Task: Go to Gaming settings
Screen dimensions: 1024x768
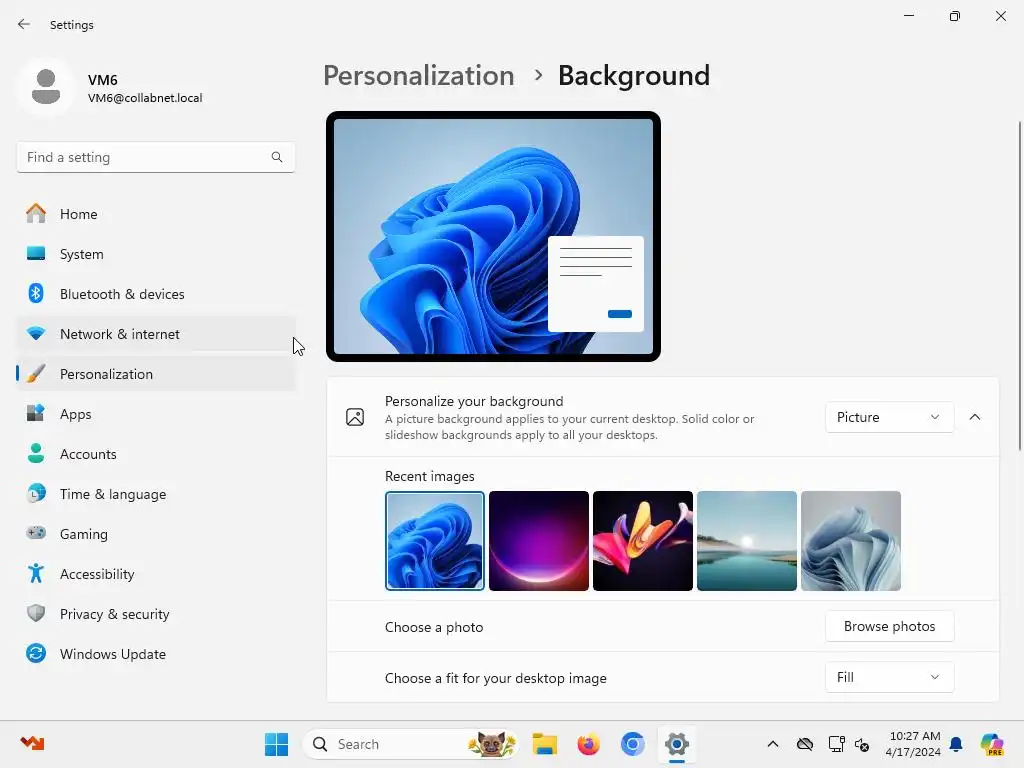Action: (155, 534)
